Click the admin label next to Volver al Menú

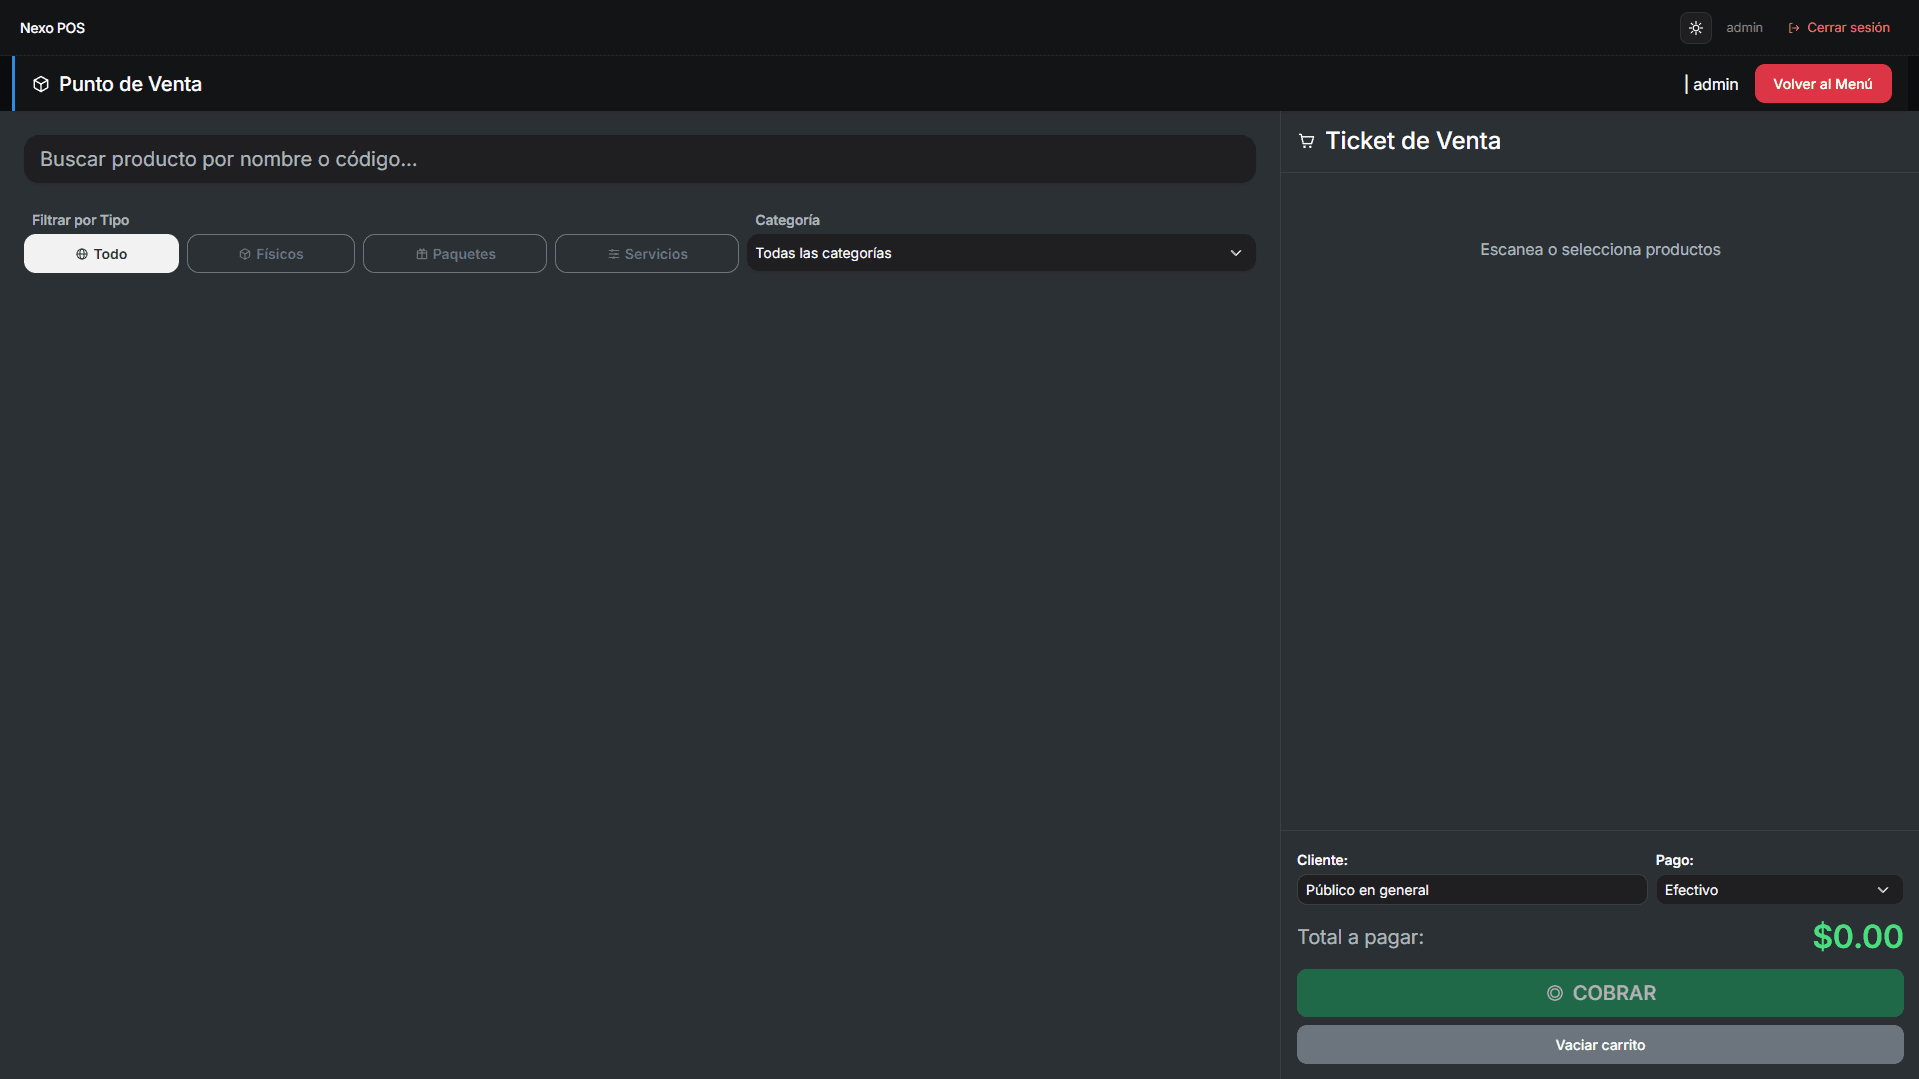[1715, 84]
